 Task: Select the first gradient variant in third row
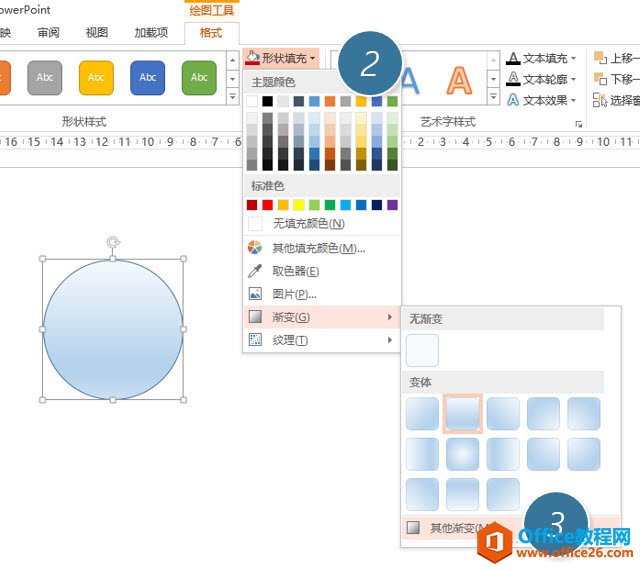422,494
